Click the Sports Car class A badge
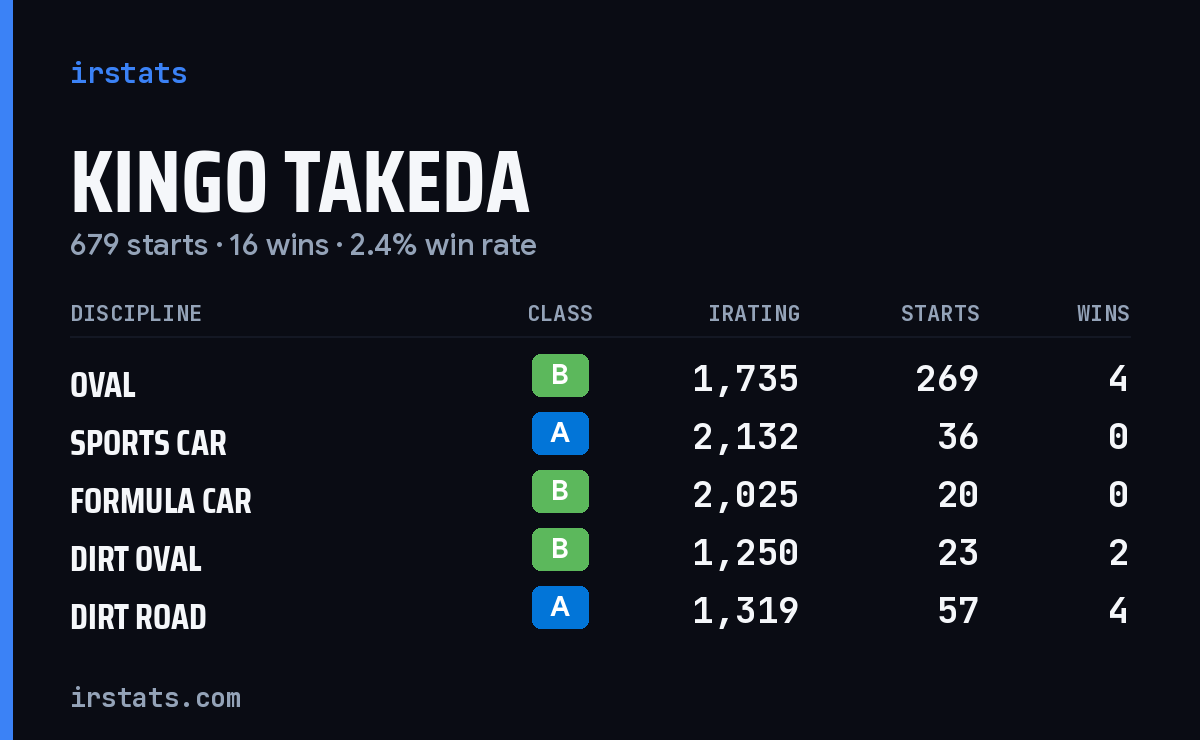This screenshot has width=1200, height=740. coord(560,434)
